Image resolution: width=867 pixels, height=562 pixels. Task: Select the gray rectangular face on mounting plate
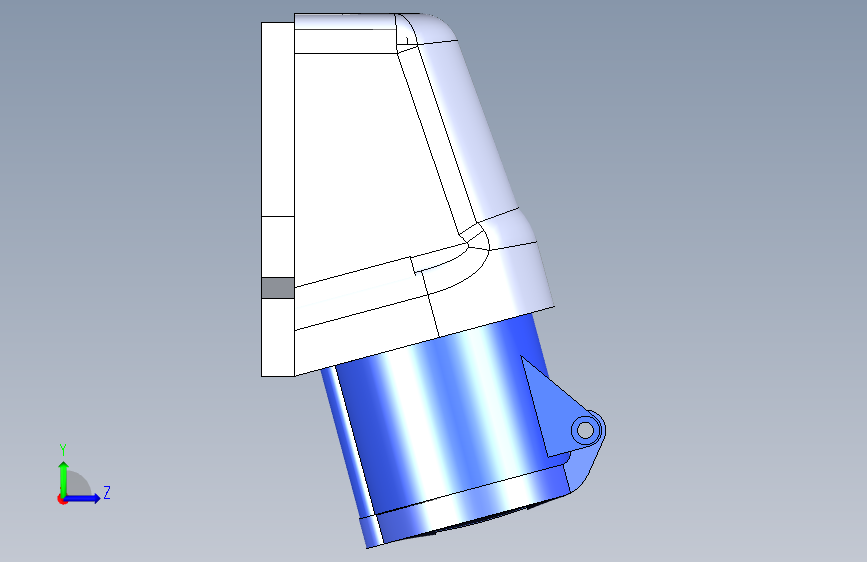pyautogui.click(x=278, y=288)
